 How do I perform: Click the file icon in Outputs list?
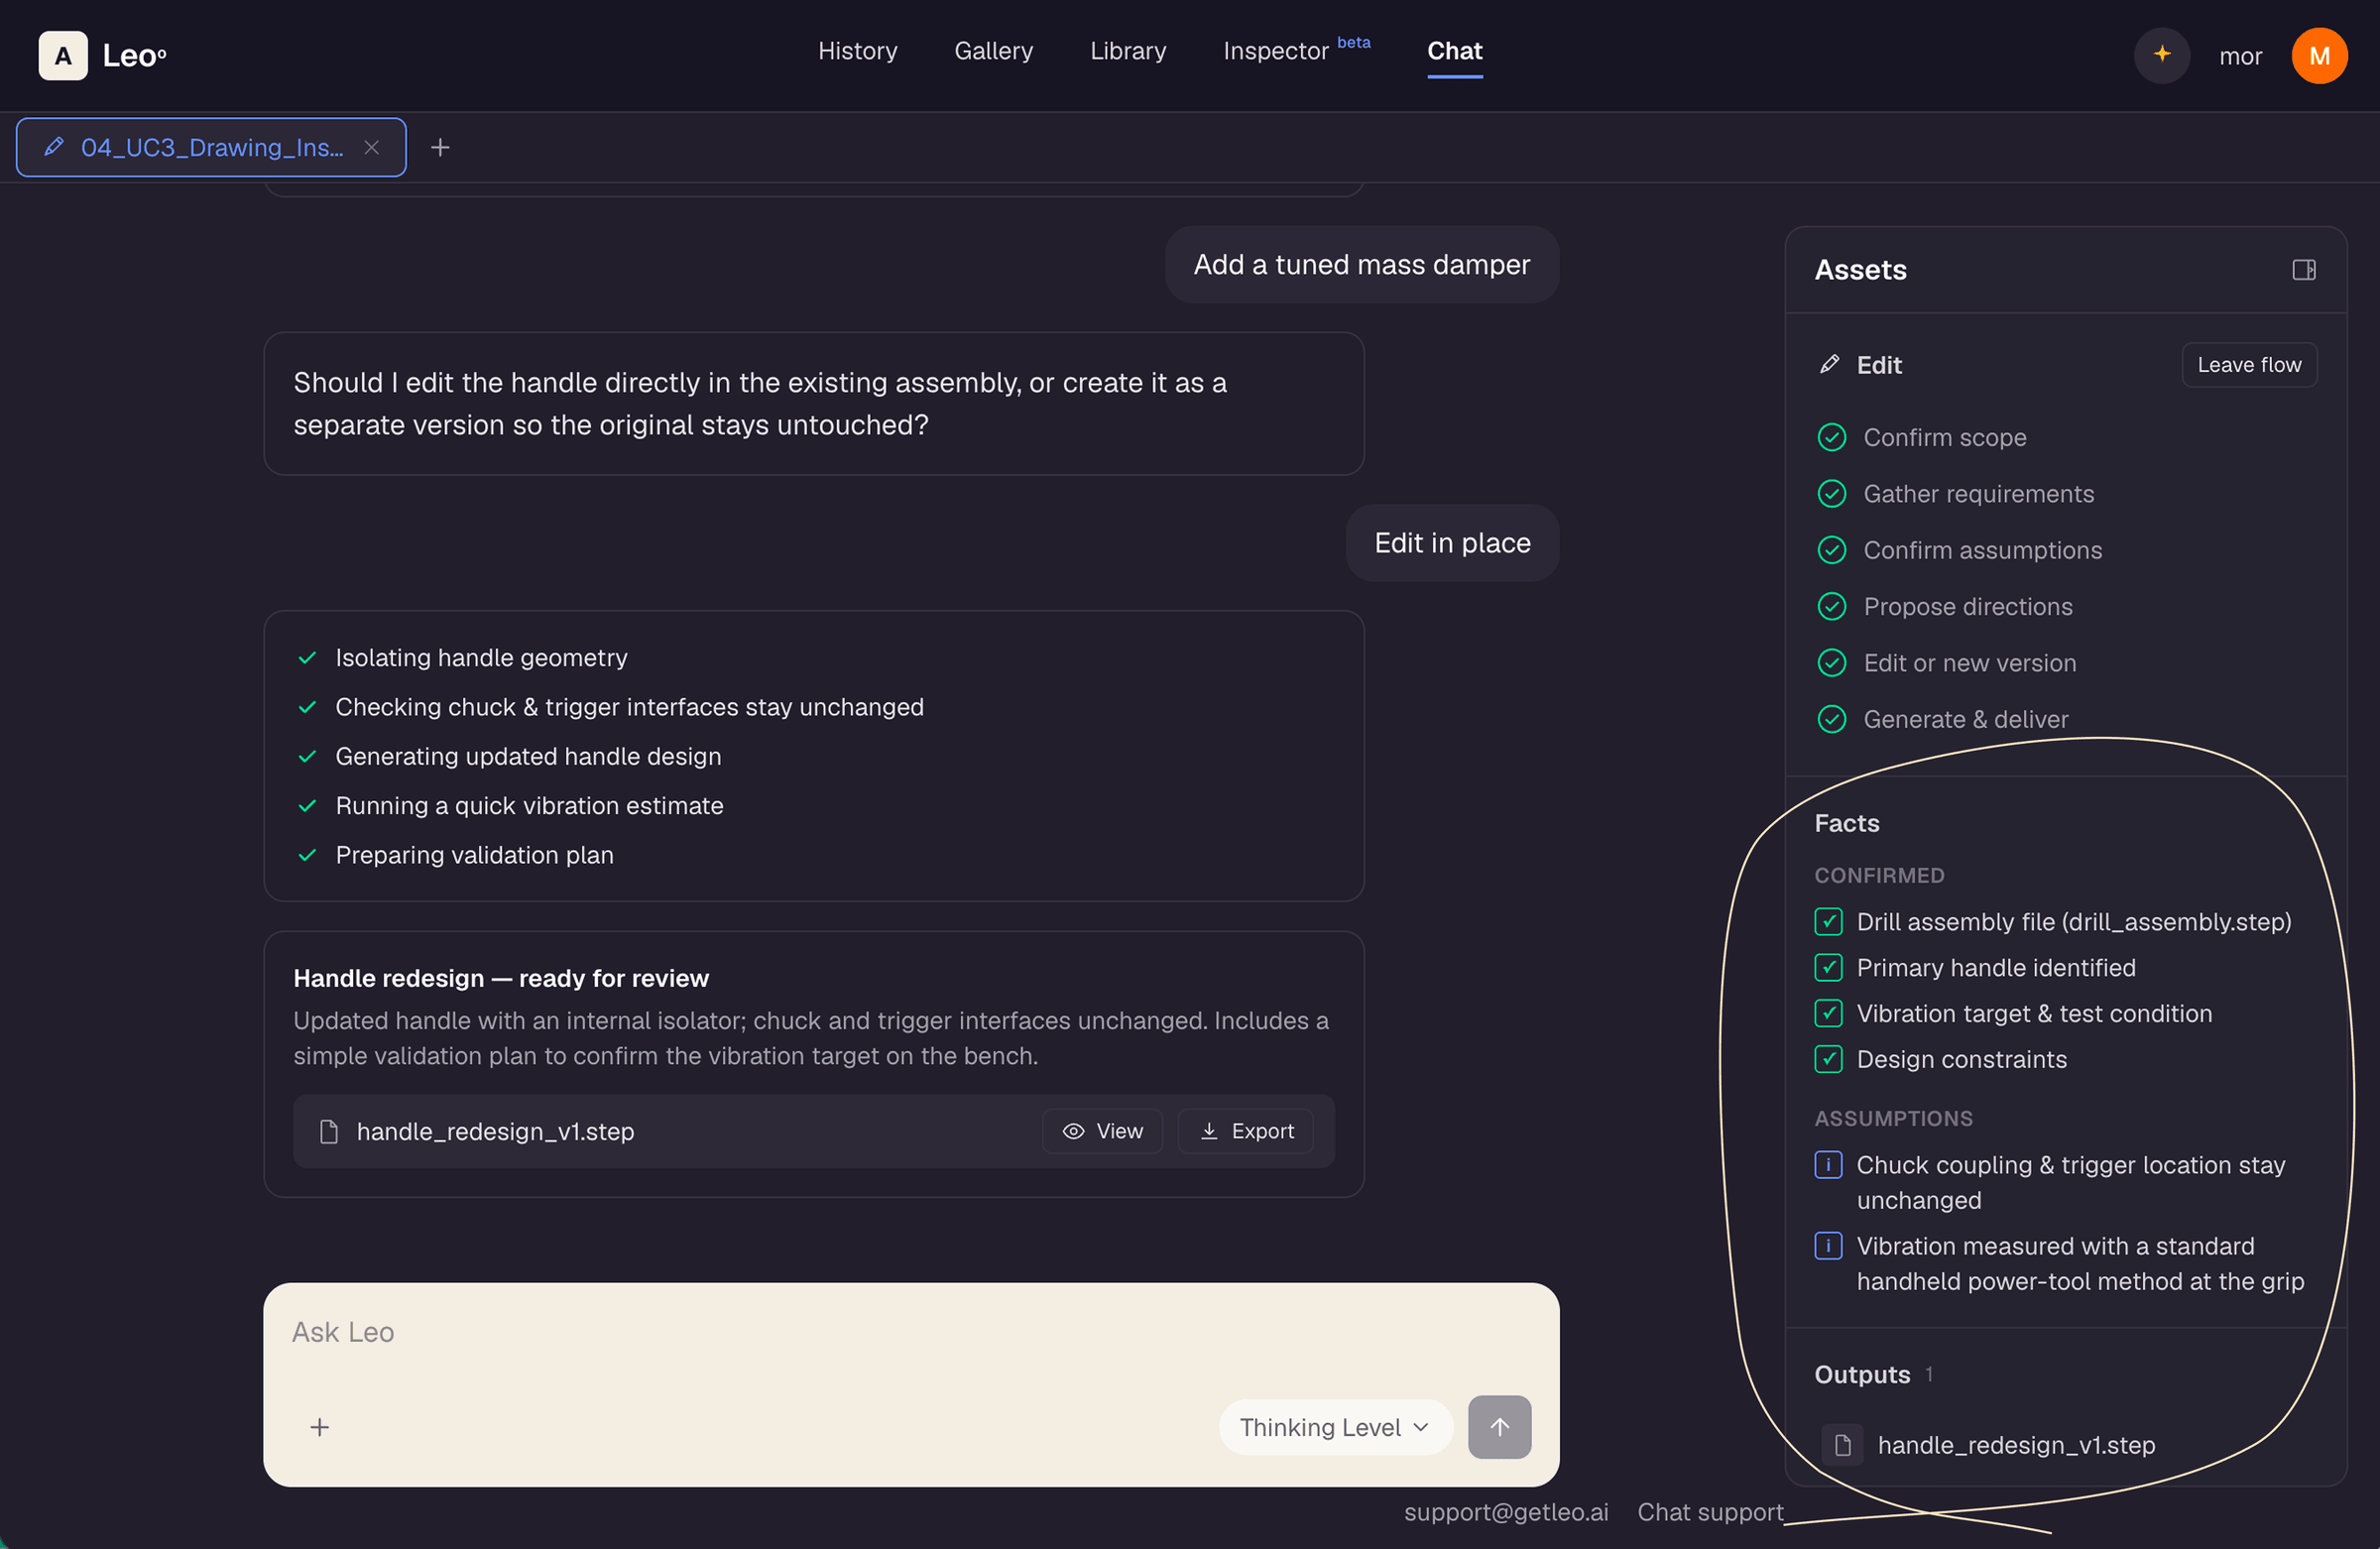(x=1842, y=1446)
